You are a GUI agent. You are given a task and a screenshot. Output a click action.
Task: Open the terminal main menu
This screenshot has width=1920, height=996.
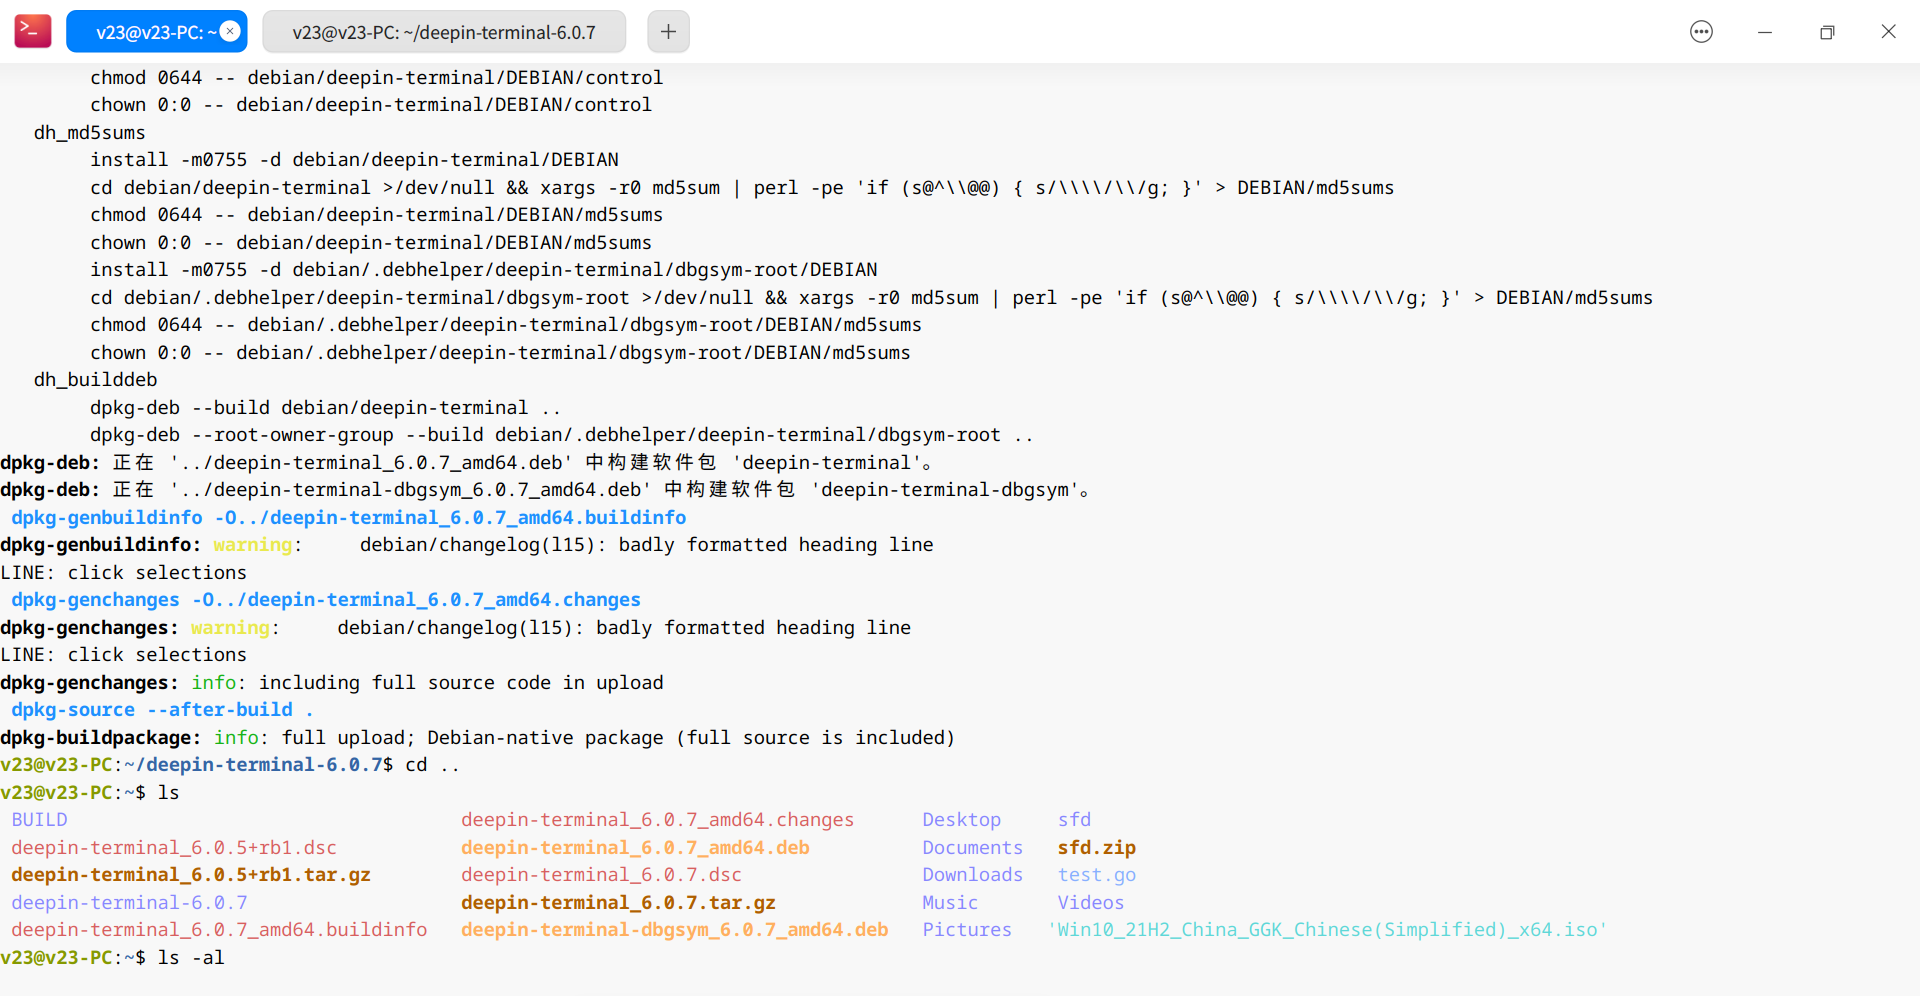[1701, 32]
